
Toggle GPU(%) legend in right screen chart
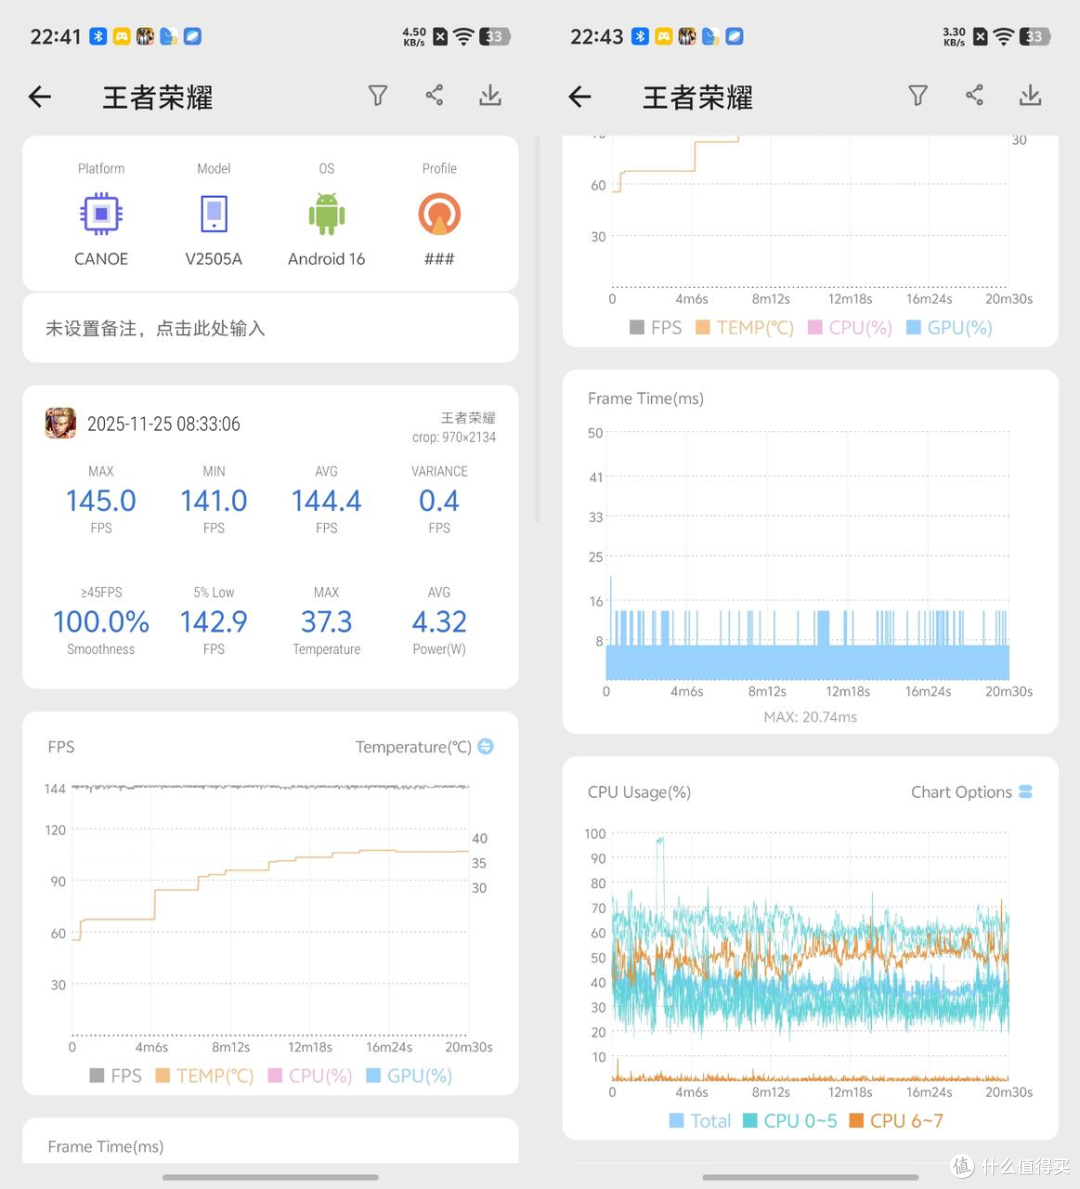pos(950,328)
